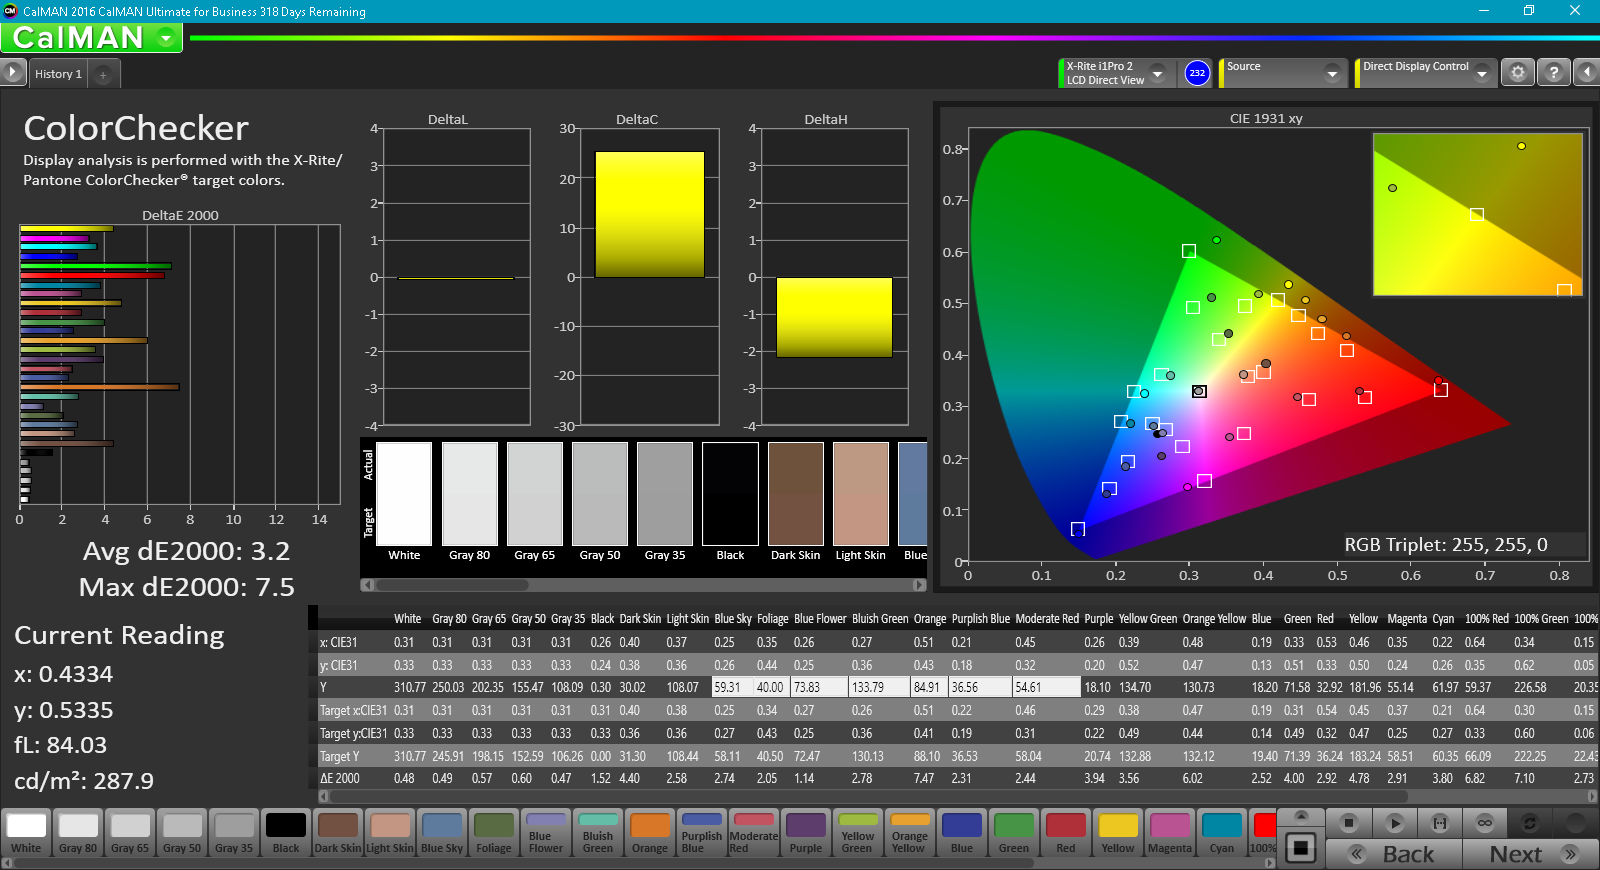Select the Gray 50 patch button
Screen dimensions: 1600x870
point(182,833)
